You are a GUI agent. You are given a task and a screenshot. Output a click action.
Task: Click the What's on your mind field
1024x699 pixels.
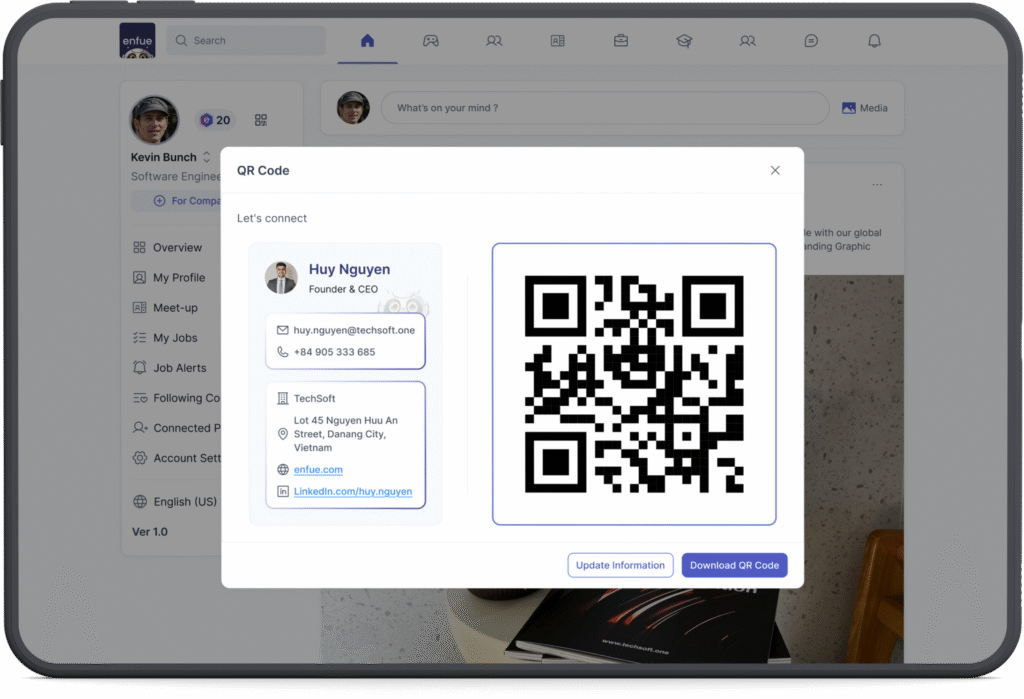click(x=604, y=108)
